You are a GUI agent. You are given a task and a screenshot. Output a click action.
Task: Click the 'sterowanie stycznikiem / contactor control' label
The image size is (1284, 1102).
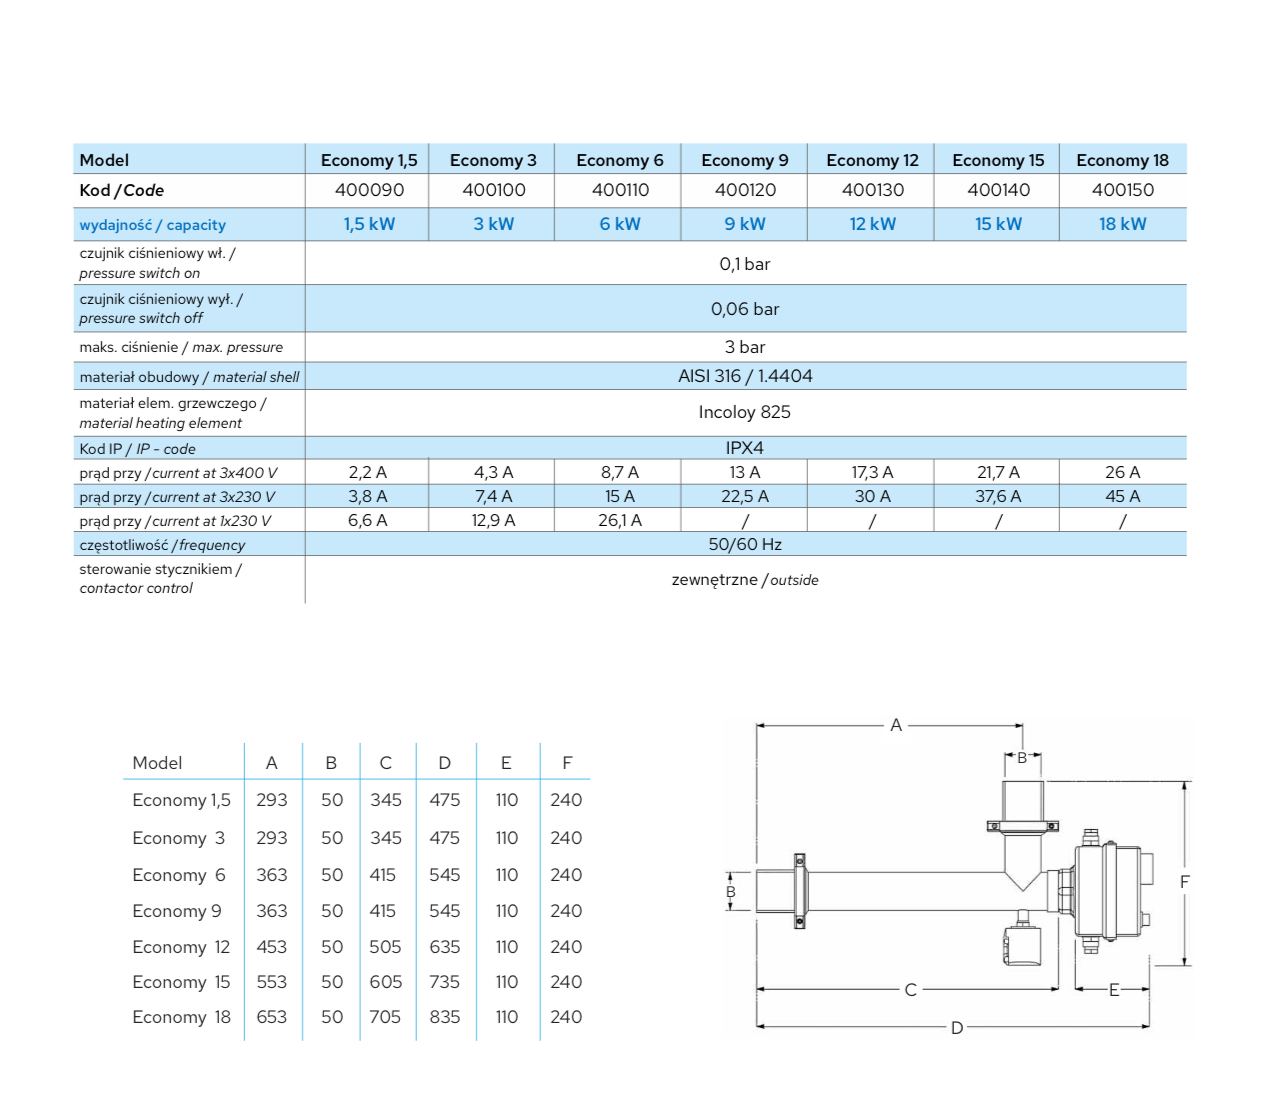coord(160,578)
